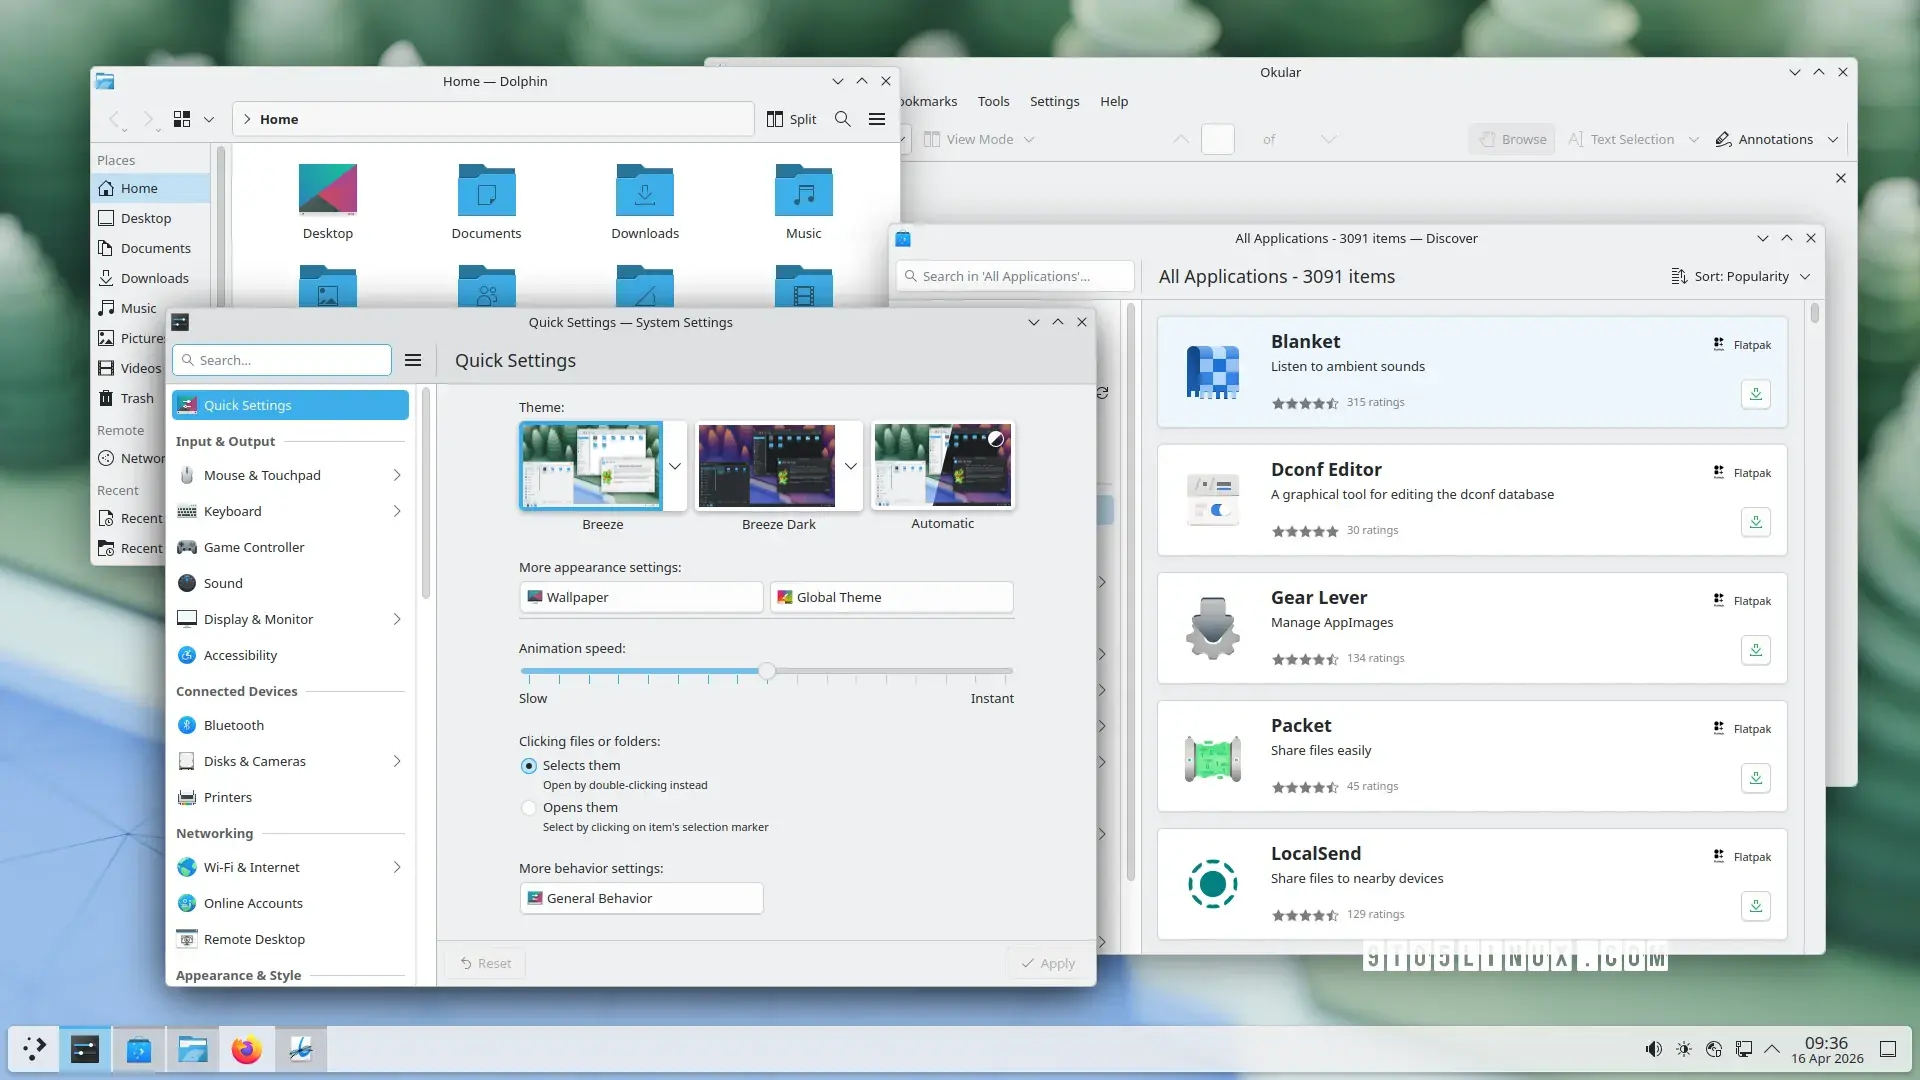Open the application launcher in taskbar

(34, 1049)
